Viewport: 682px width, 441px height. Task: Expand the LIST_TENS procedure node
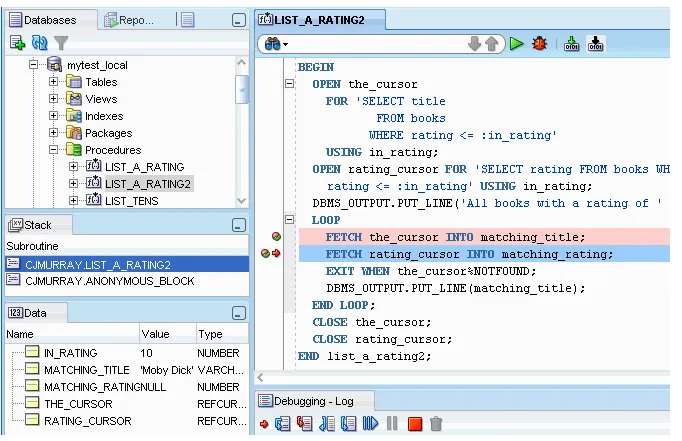pos(73,200)
